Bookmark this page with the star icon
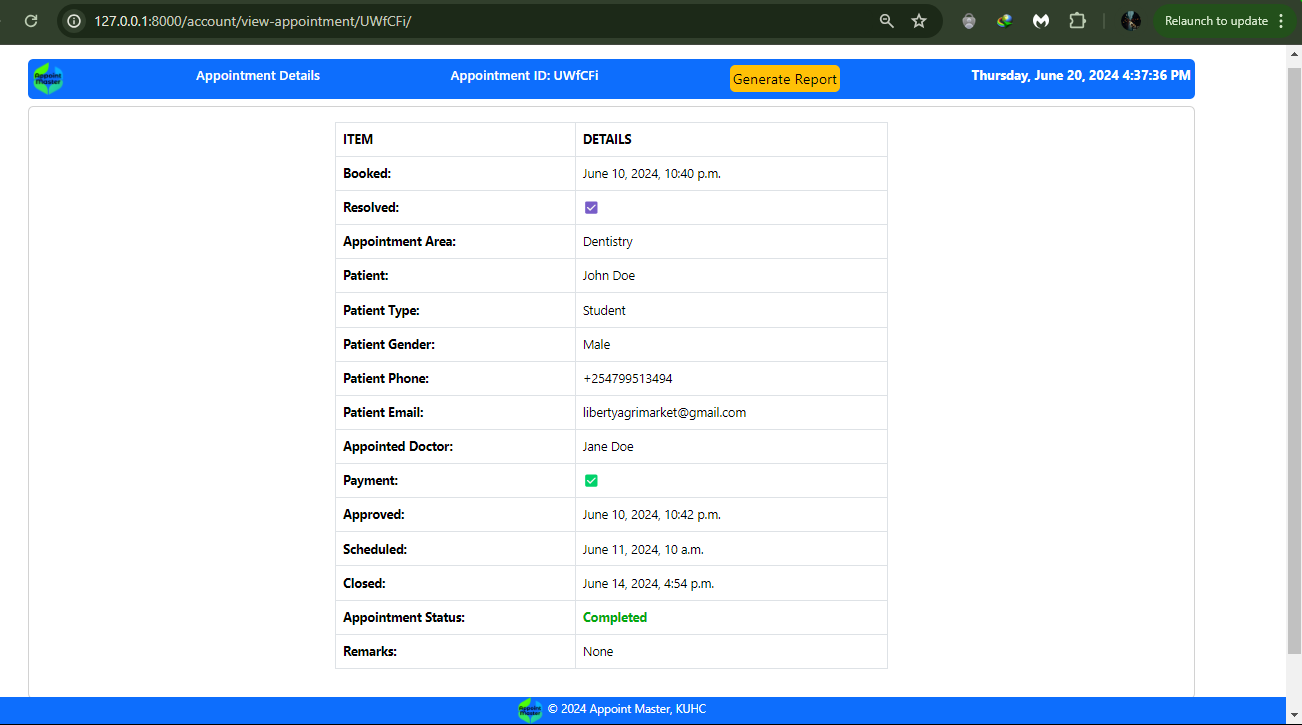This screenshot has height=725, width=1302. click(x=919, y=20)
